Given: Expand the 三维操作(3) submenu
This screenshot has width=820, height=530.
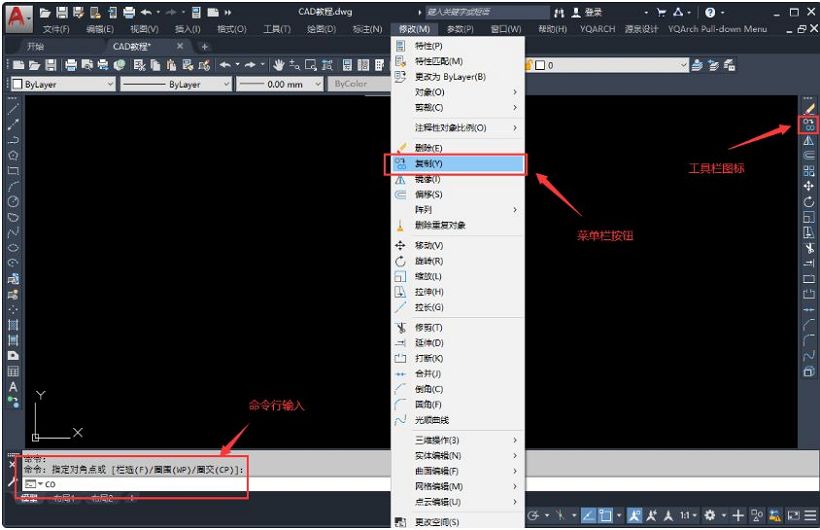Looking at the screenshot, I should (458, 440).
